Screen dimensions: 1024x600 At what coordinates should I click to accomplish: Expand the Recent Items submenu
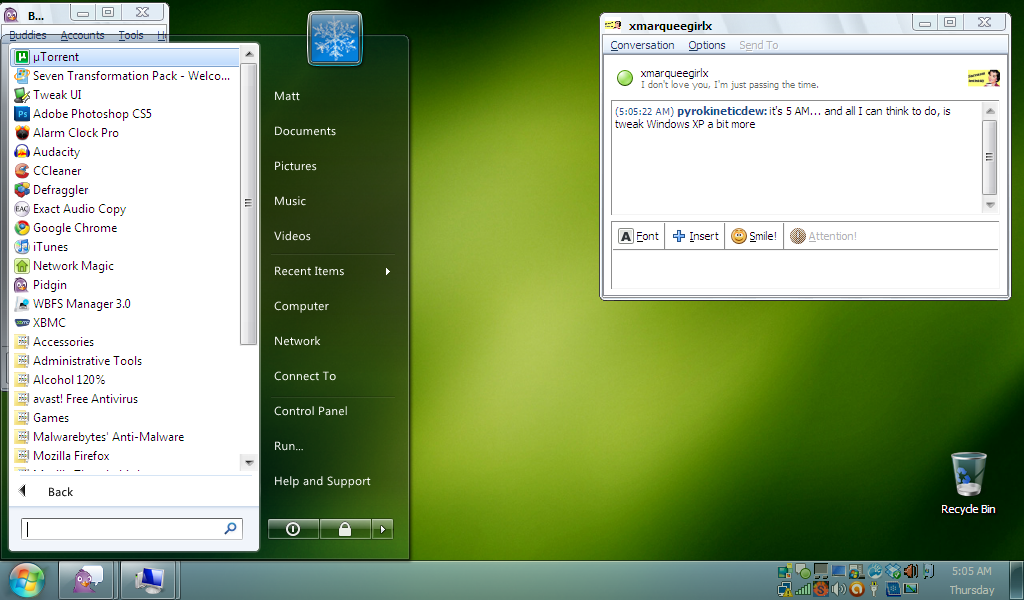tap(332, 271)
